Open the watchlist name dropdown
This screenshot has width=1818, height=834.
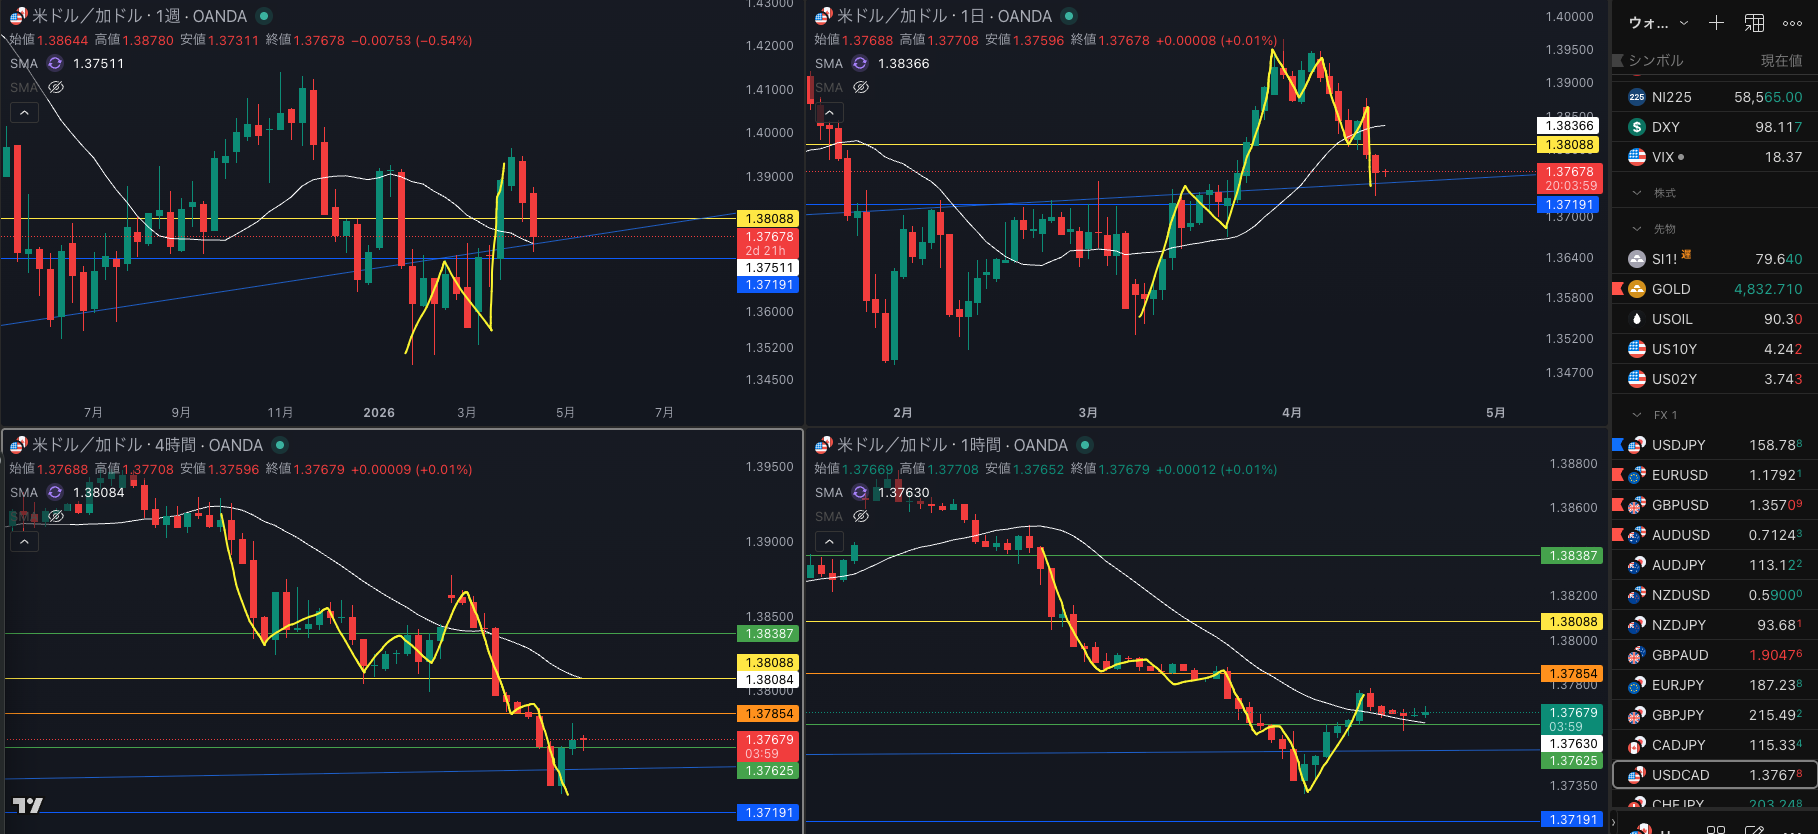click(1658, 23)
